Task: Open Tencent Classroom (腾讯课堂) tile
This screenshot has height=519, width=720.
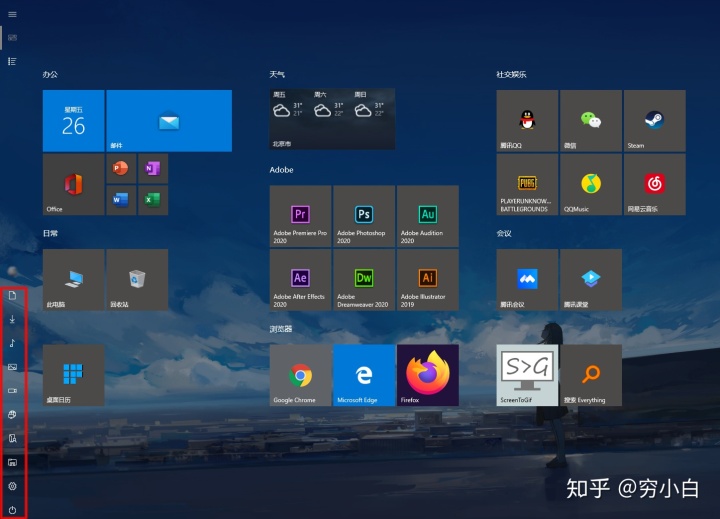Action: tap(591, 280)
